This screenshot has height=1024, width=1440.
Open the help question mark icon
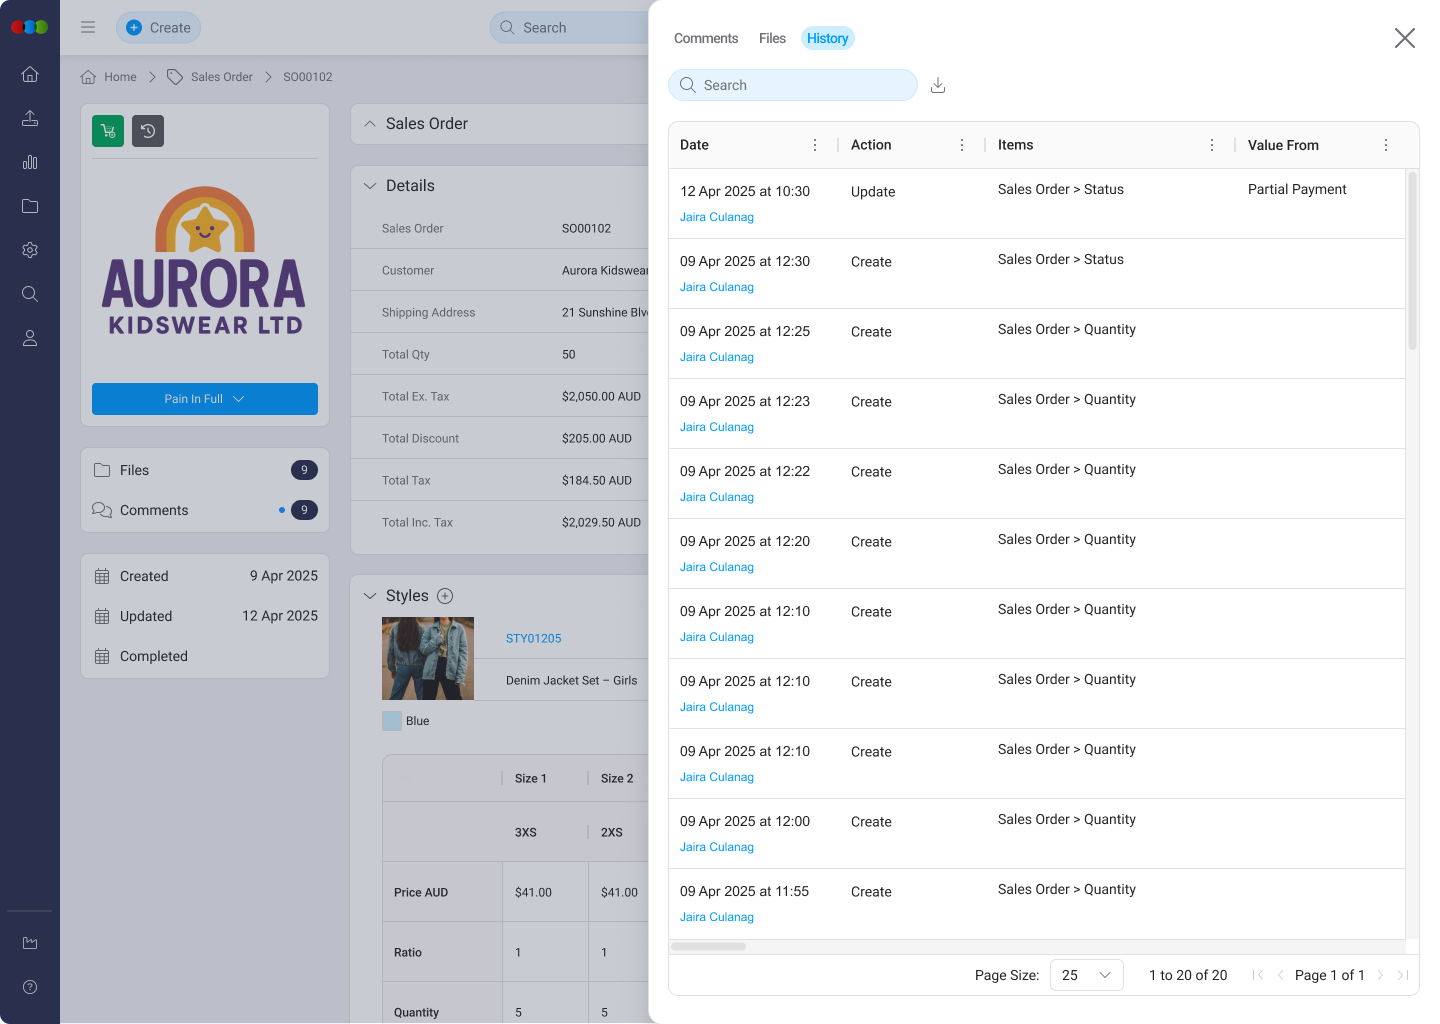(30, 987)
